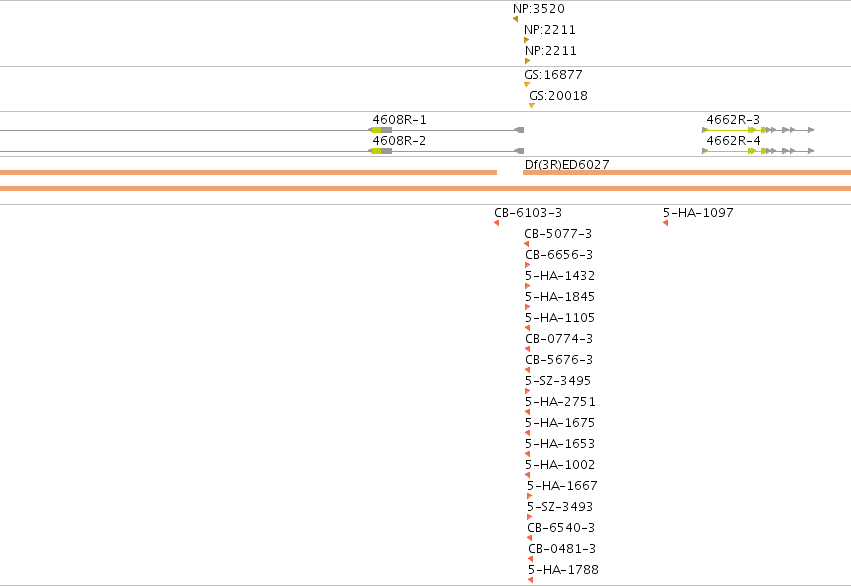This screenshot has height=586, width=851.
Task: Open the 4608R-1 transcript label
Action: [399, 119]
